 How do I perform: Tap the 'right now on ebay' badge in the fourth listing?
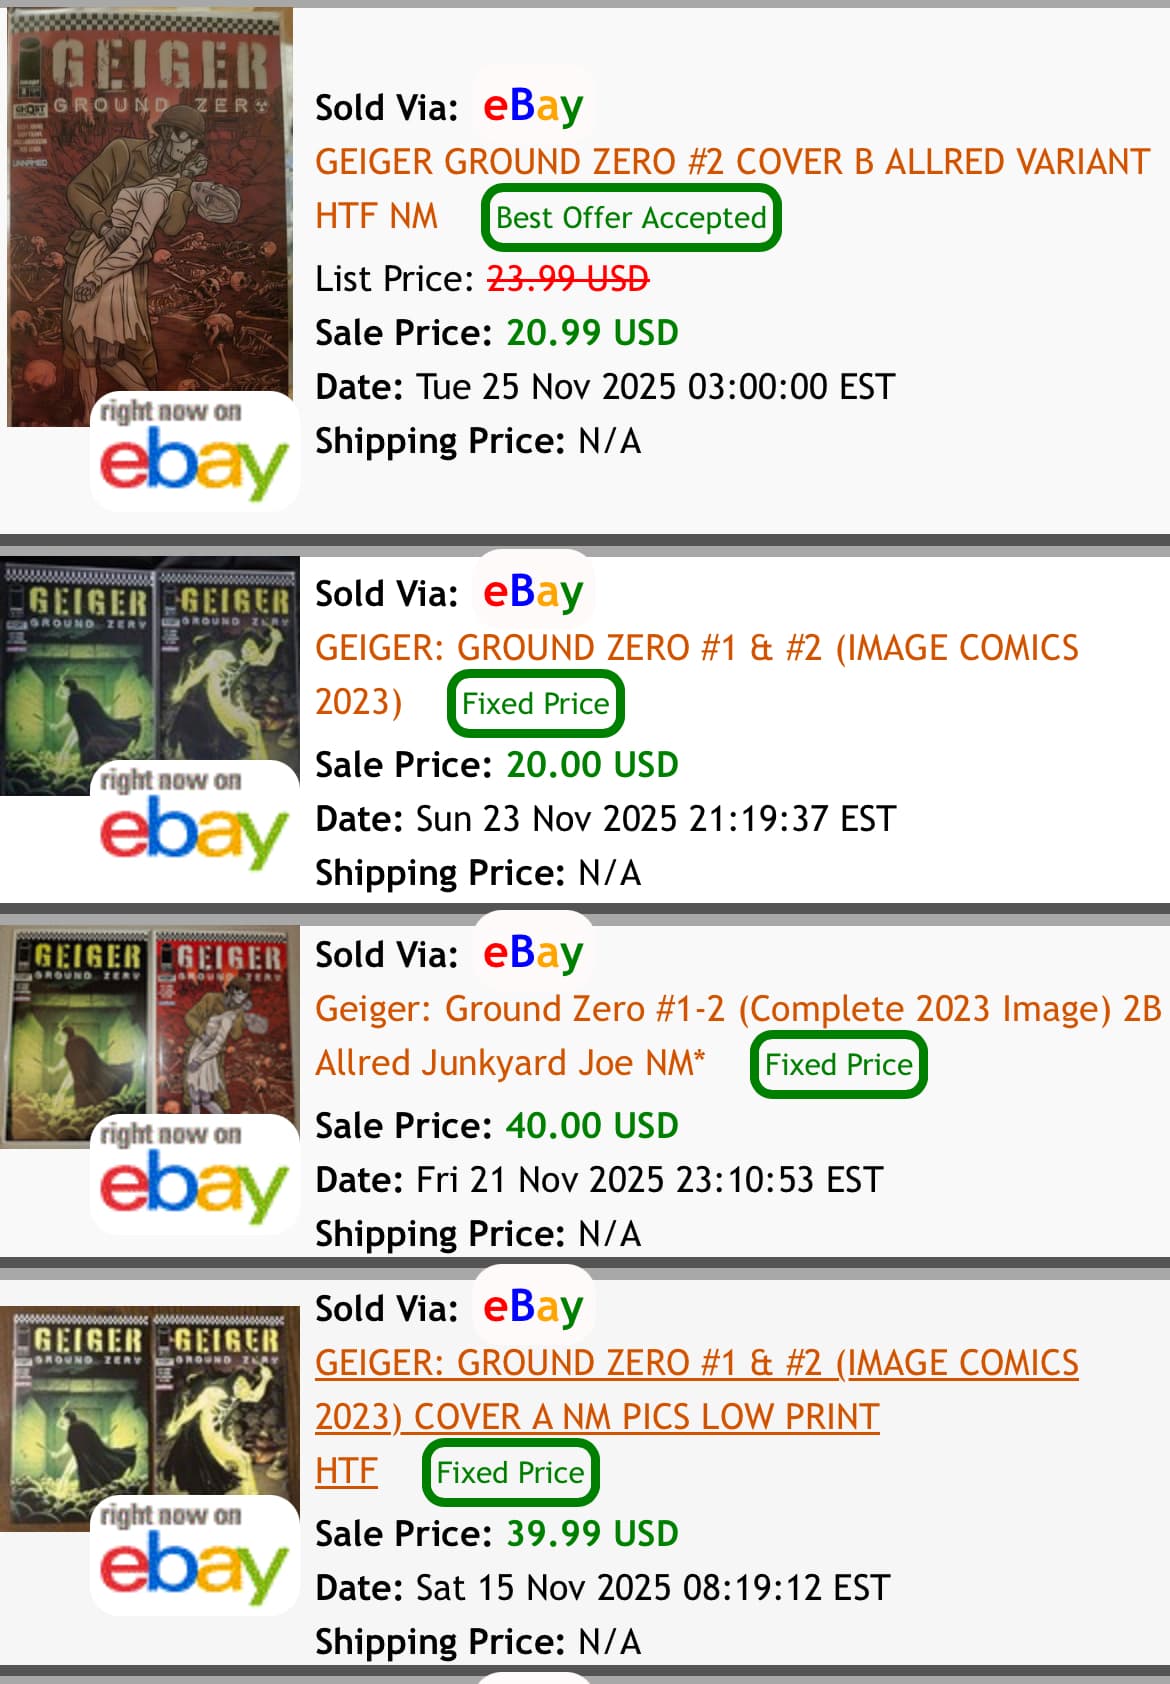point(195,1556)
